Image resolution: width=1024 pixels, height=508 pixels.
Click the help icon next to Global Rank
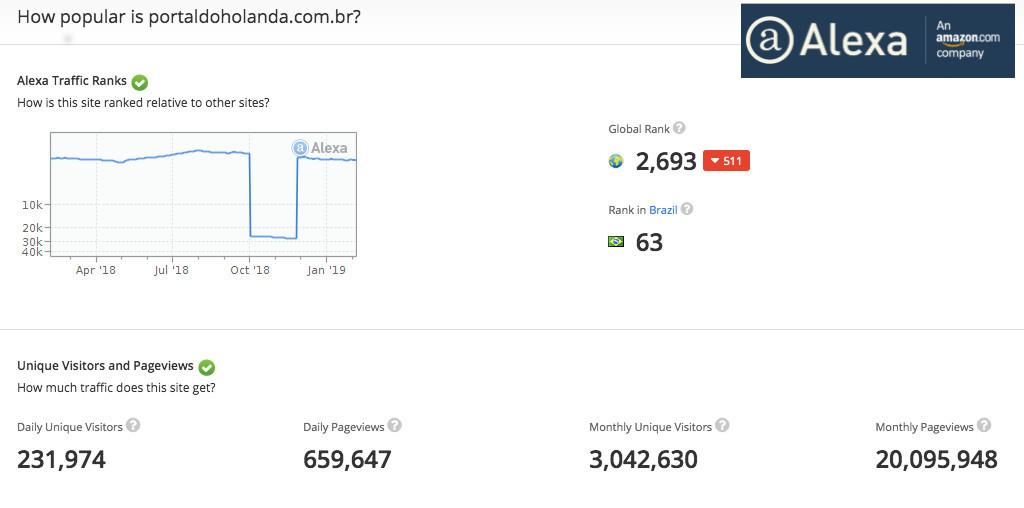679,128
